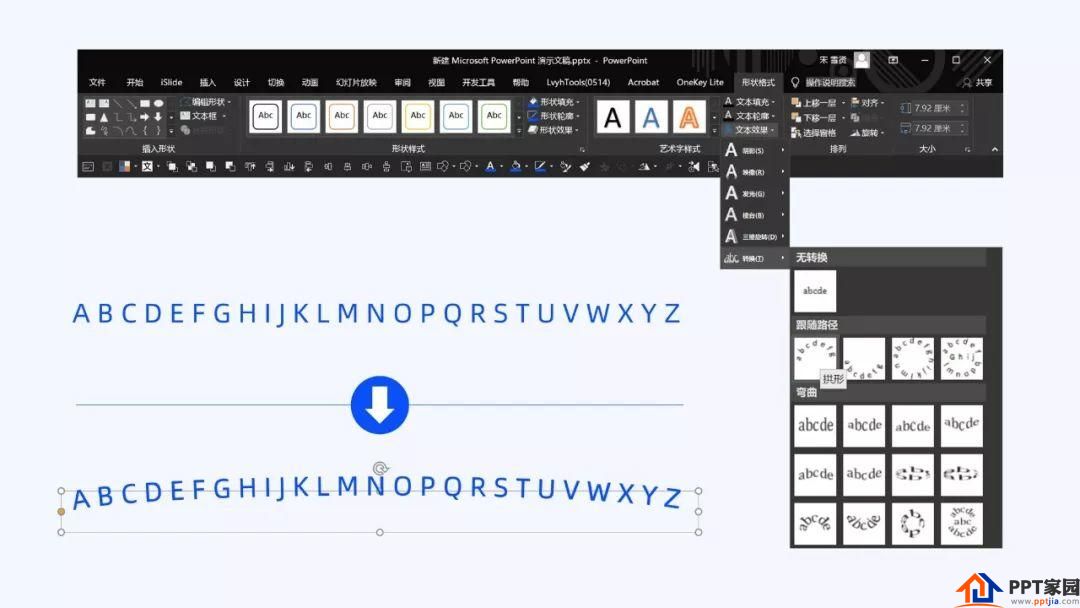Select the 无转换 abcde no-transform option
This screenshot has width=1080, height=608.
(x=815, y=291)
